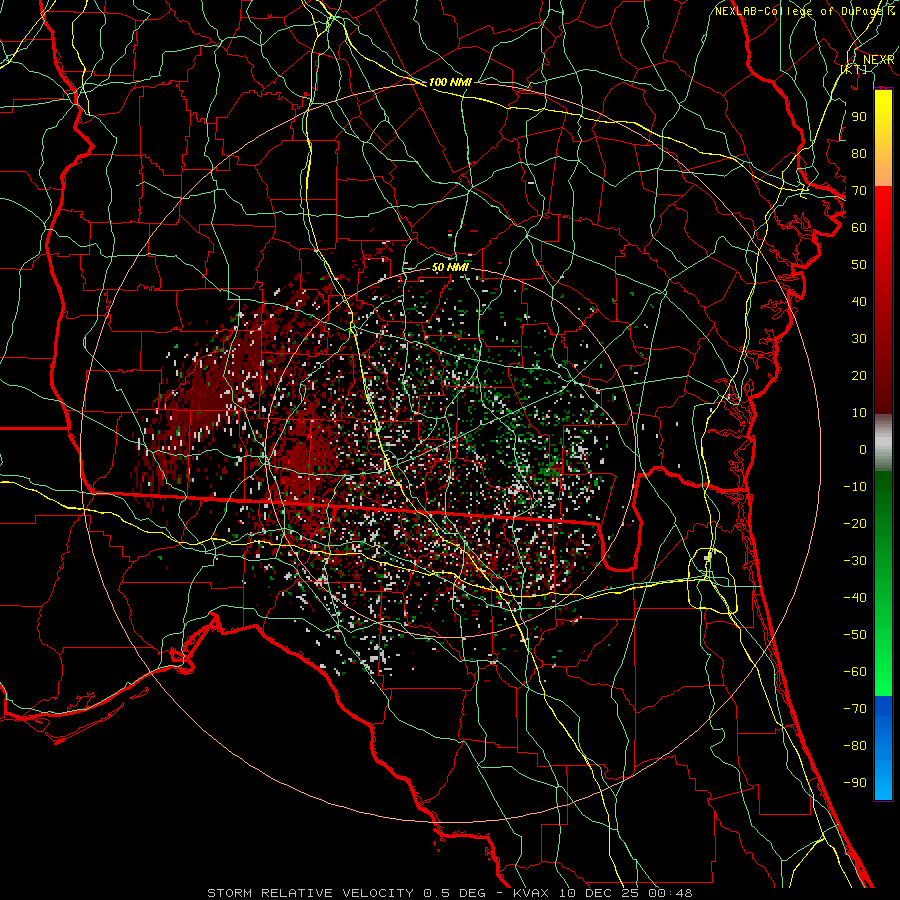Click the NEXR label at top right
The height and width of the screenshot is (900, 900).
tap(878, 60)
